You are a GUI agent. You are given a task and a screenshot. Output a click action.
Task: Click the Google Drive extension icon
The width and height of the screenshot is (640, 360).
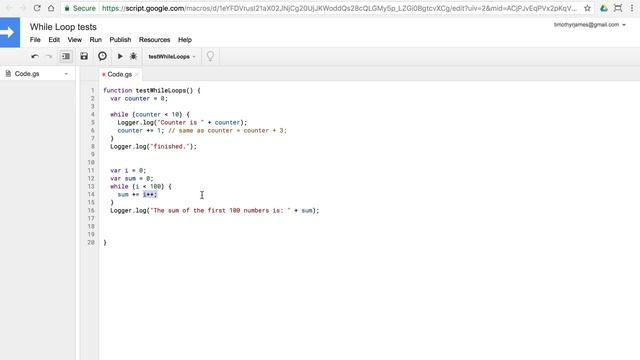(604, 8)
